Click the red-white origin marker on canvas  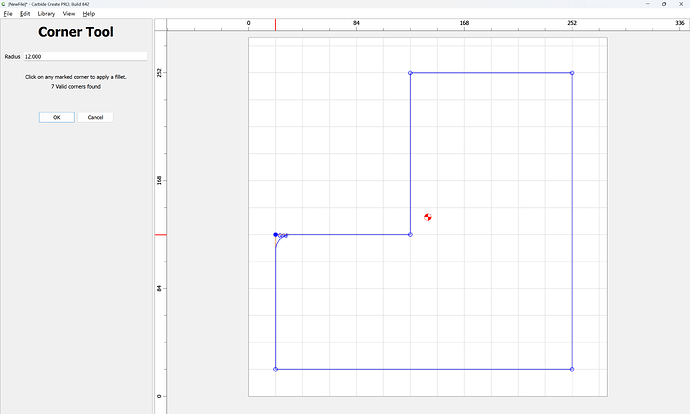tap(428, 217)
